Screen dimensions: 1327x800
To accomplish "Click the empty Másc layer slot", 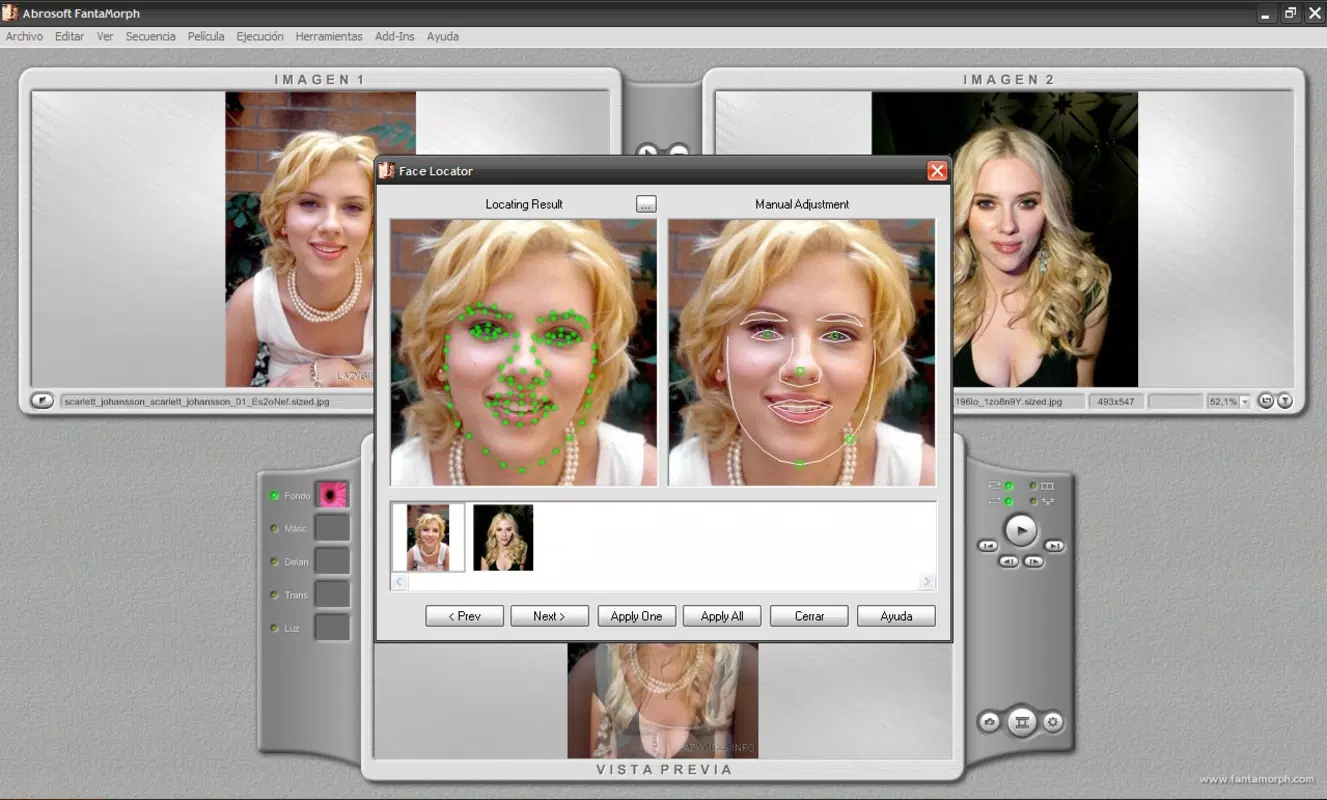I will tap(332, 528).
